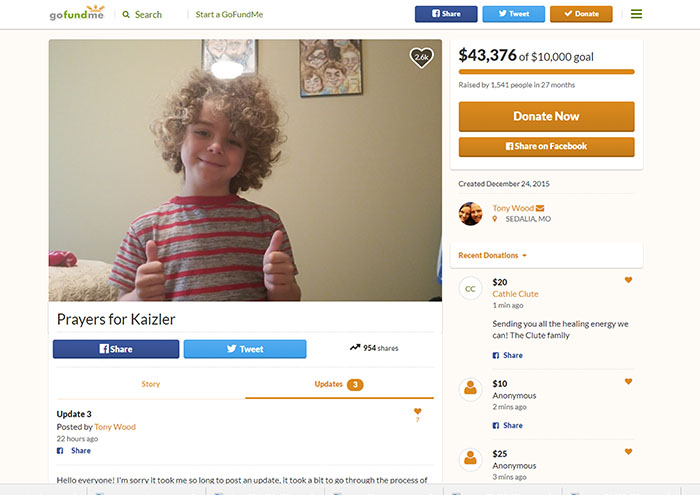Click Share on Facebook button
The width and height of the screenshot is (700, 495).
pyautogui.click(x=546, y=146)
